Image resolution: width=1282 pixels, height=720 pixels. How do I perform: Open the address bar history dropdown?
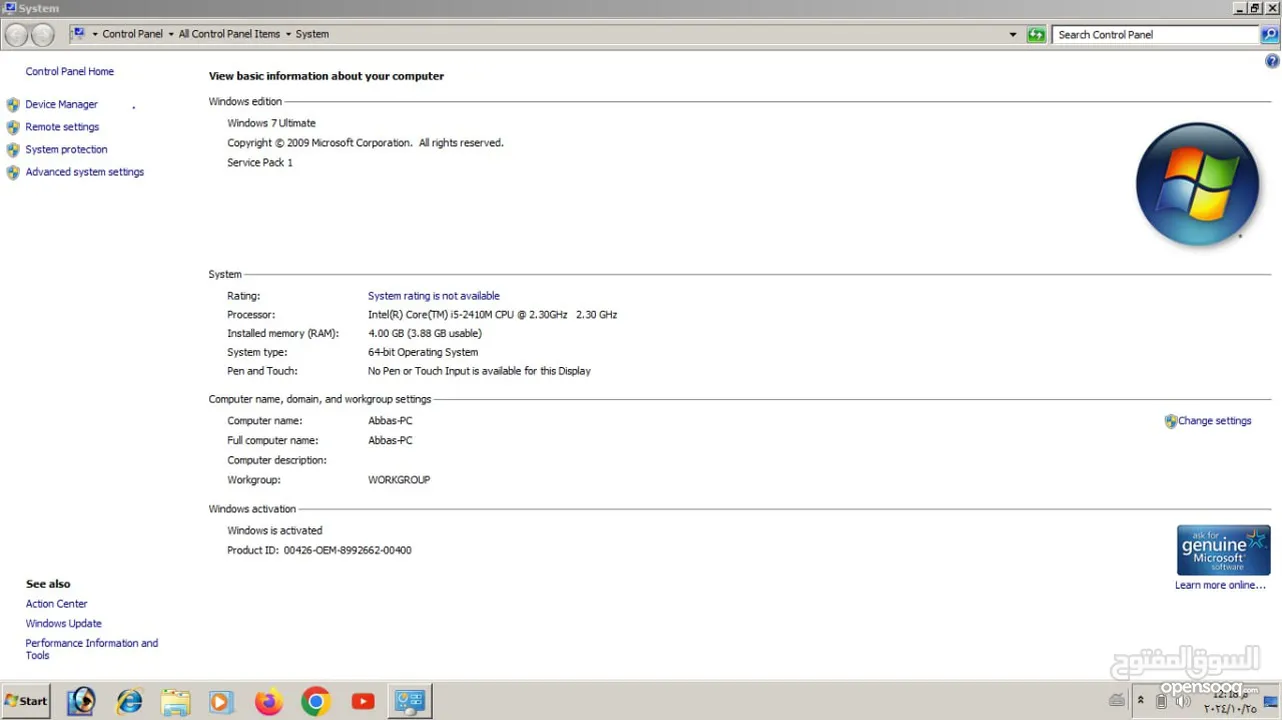click(x=1013, y=35)
